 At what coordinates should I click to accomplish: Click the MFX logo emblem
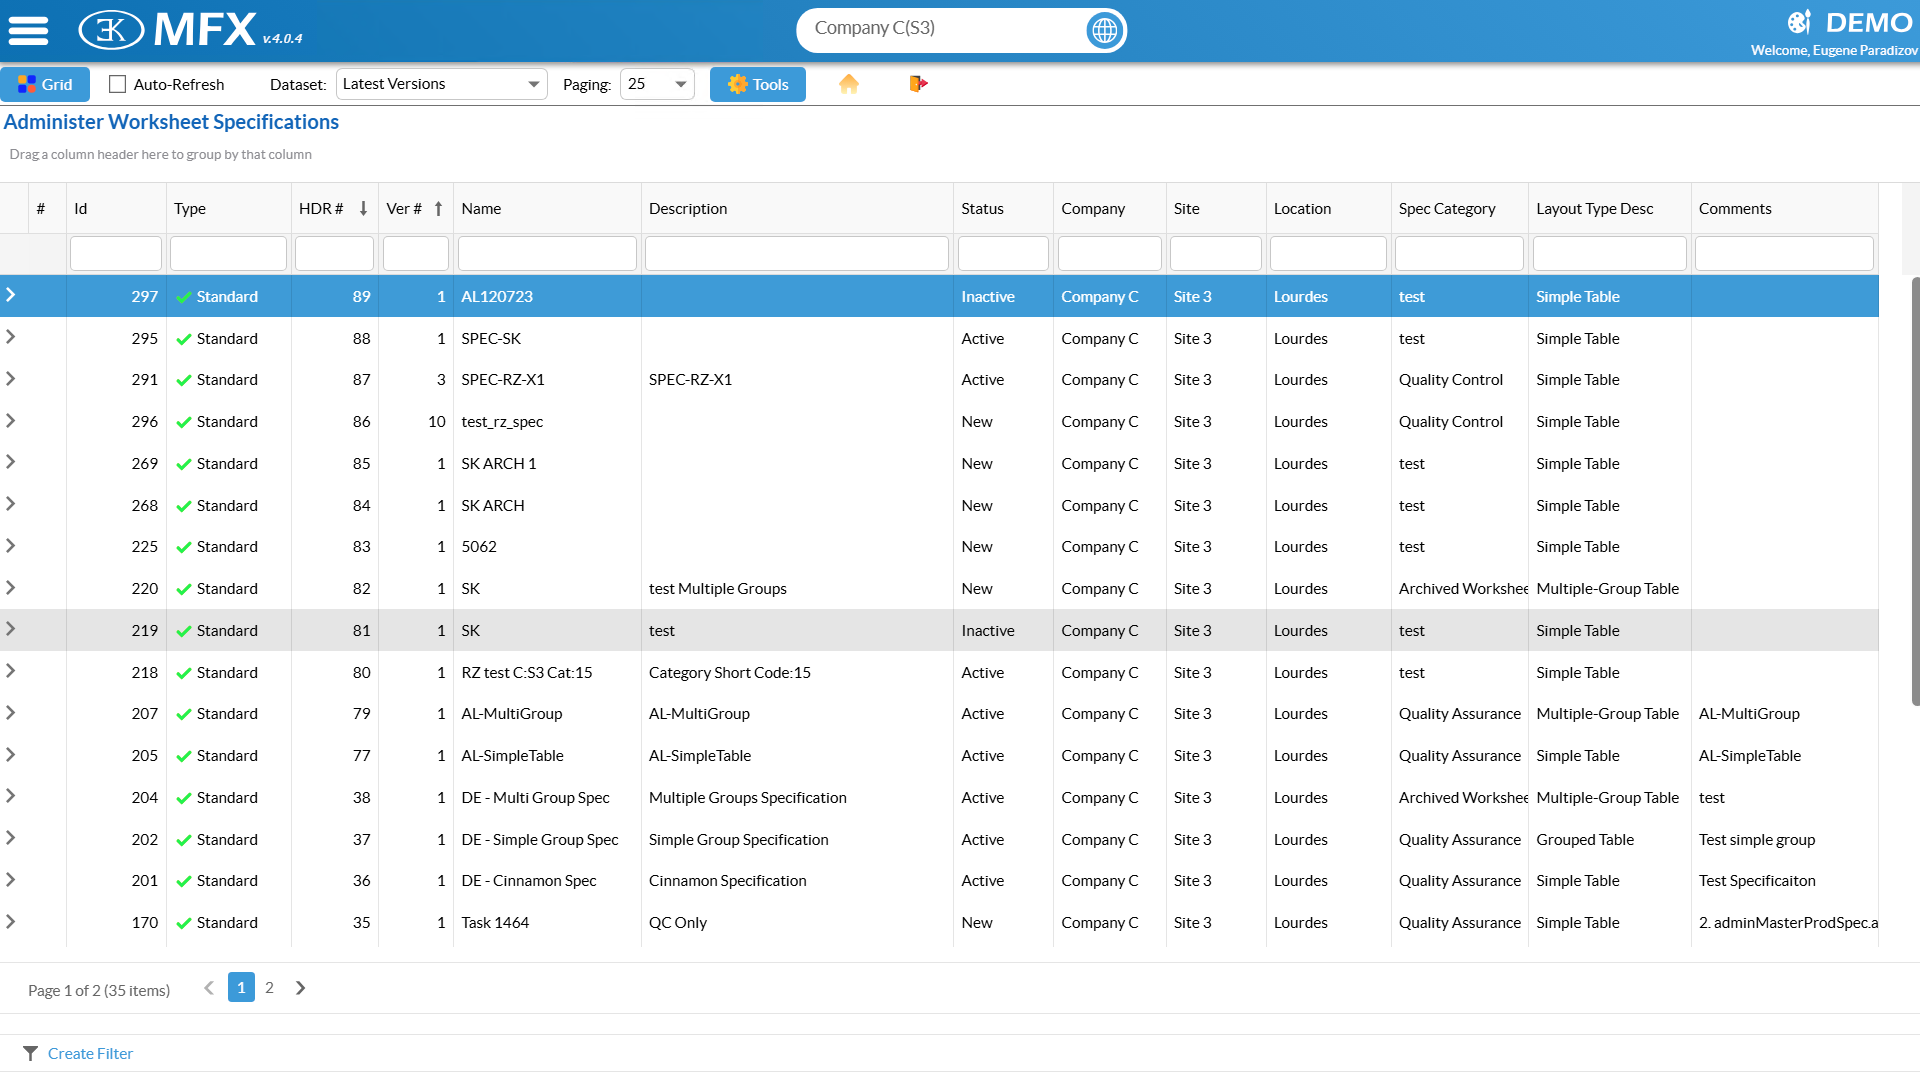click(x=111, y=30)
